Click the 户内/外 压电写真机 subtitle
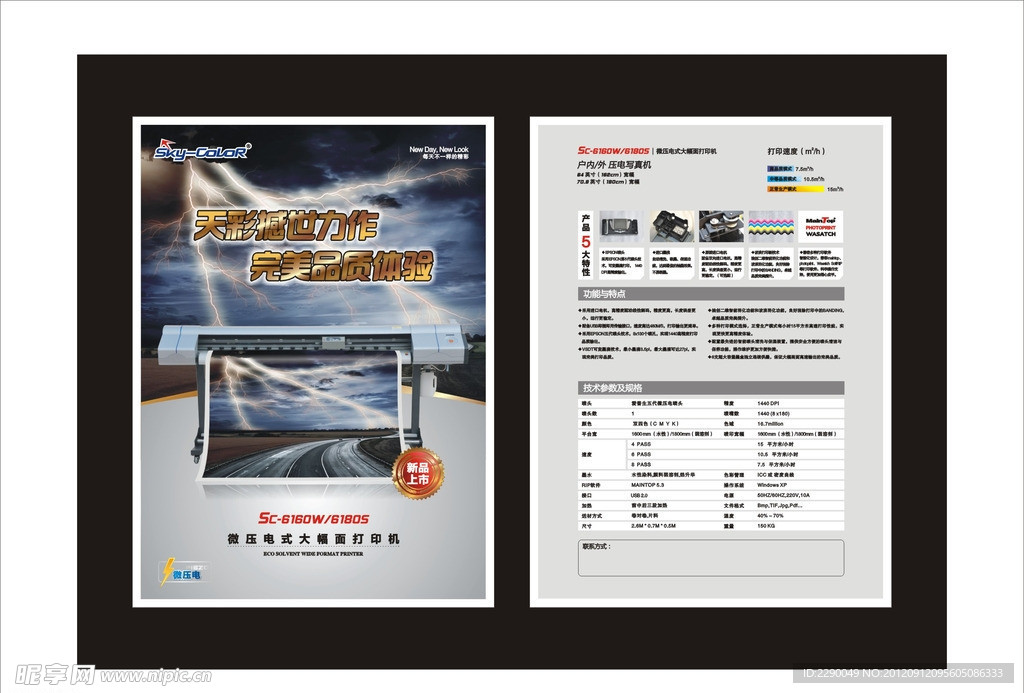The image size is (1024, 693). pos(614,165)
